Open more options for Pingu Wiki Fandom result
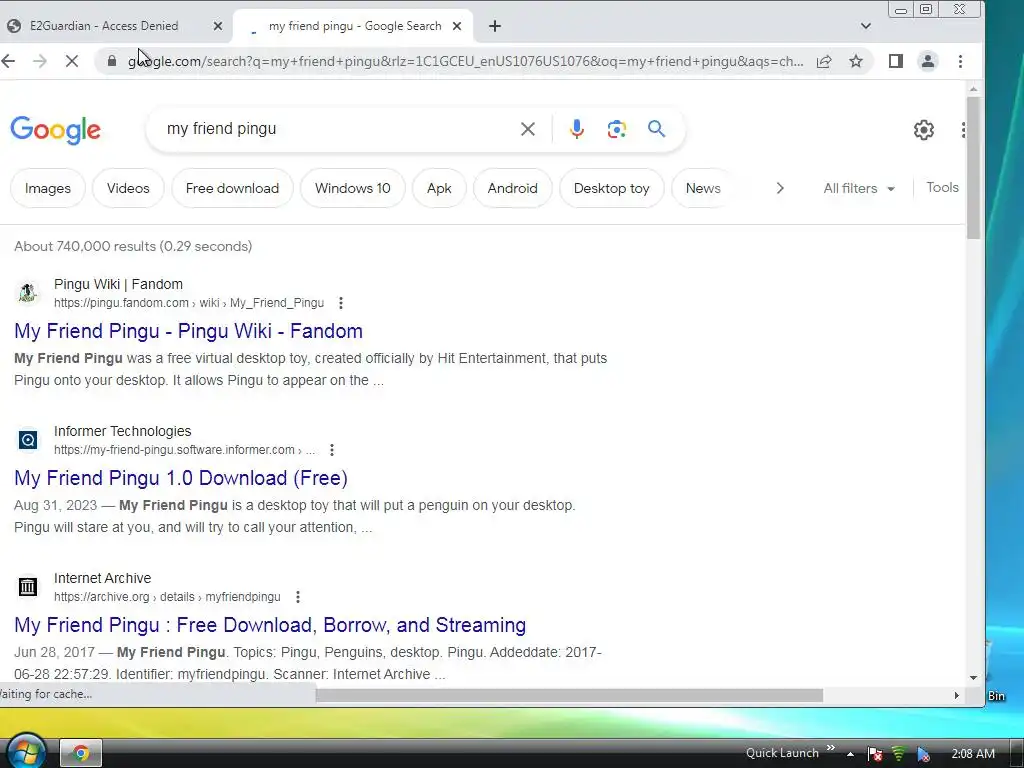Screen dimensions: 1024x768 [340, 303]
